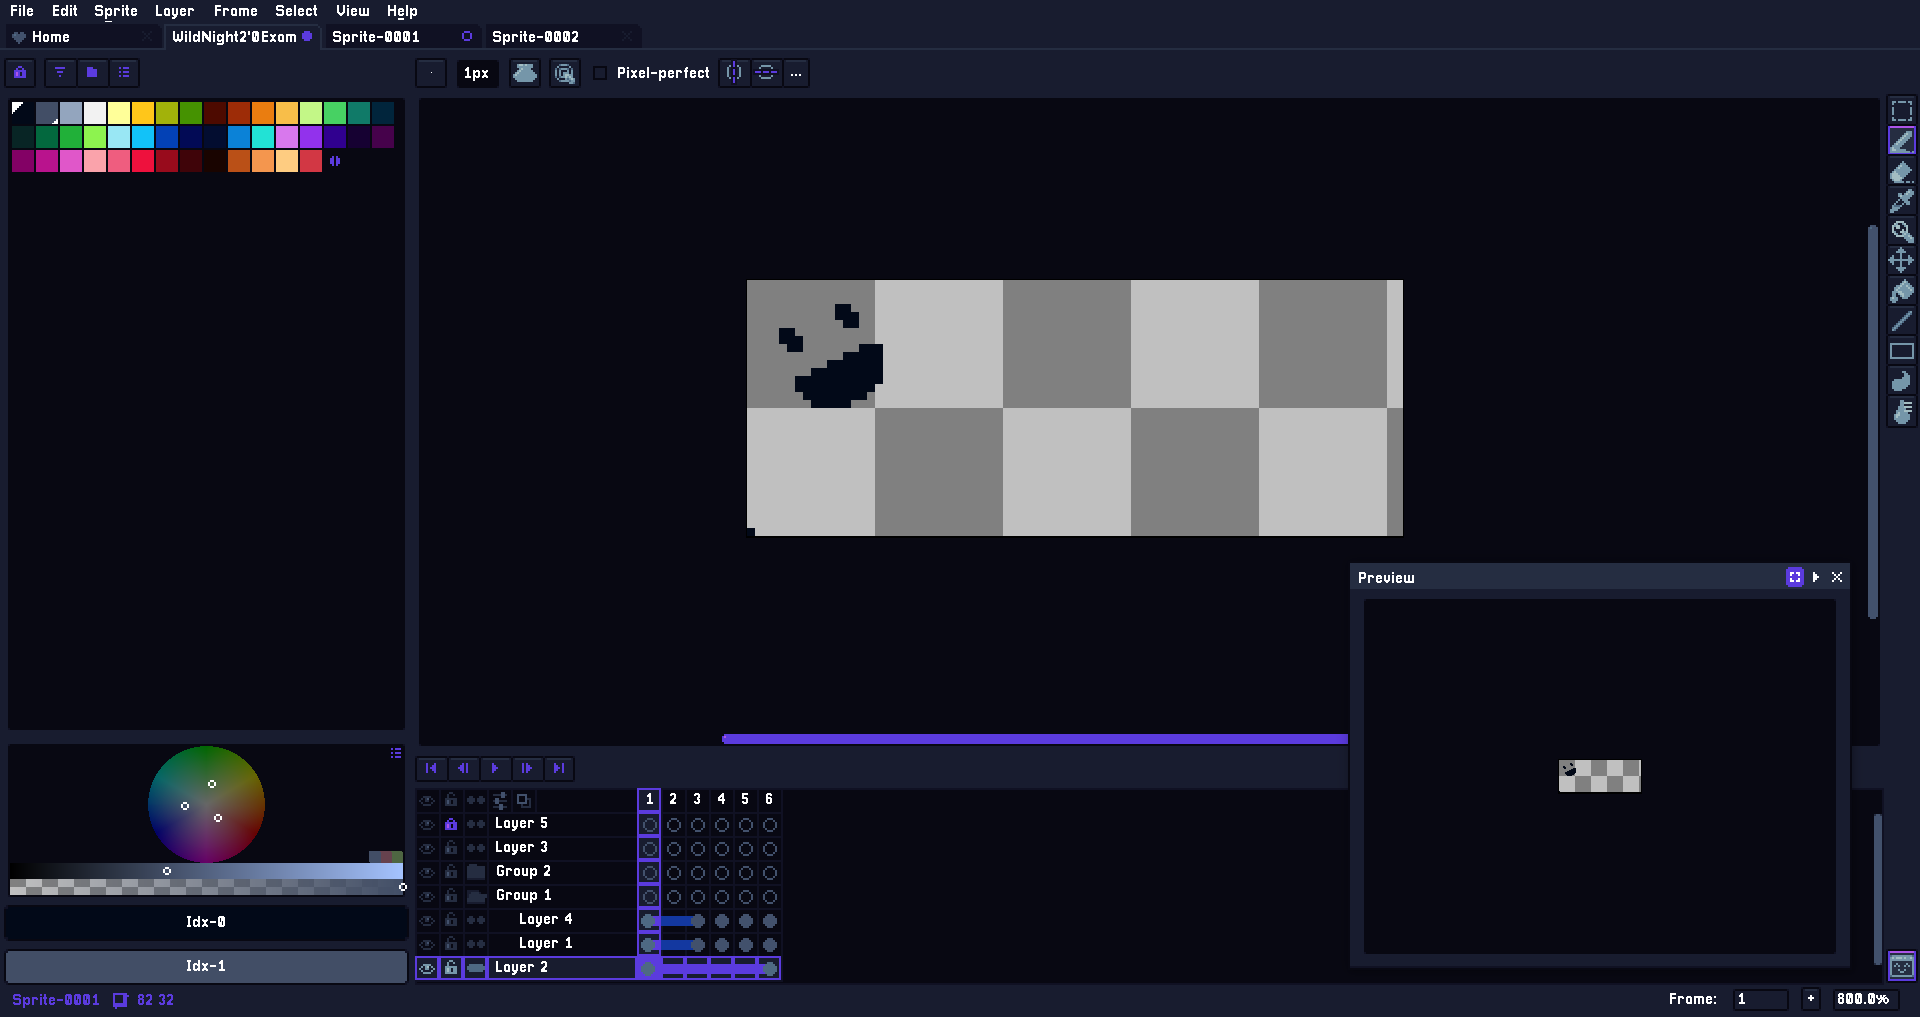Viewport: 1920px width, 1017px height.
Task: Expand the Group 2 folder
Action: coord(476,872)
